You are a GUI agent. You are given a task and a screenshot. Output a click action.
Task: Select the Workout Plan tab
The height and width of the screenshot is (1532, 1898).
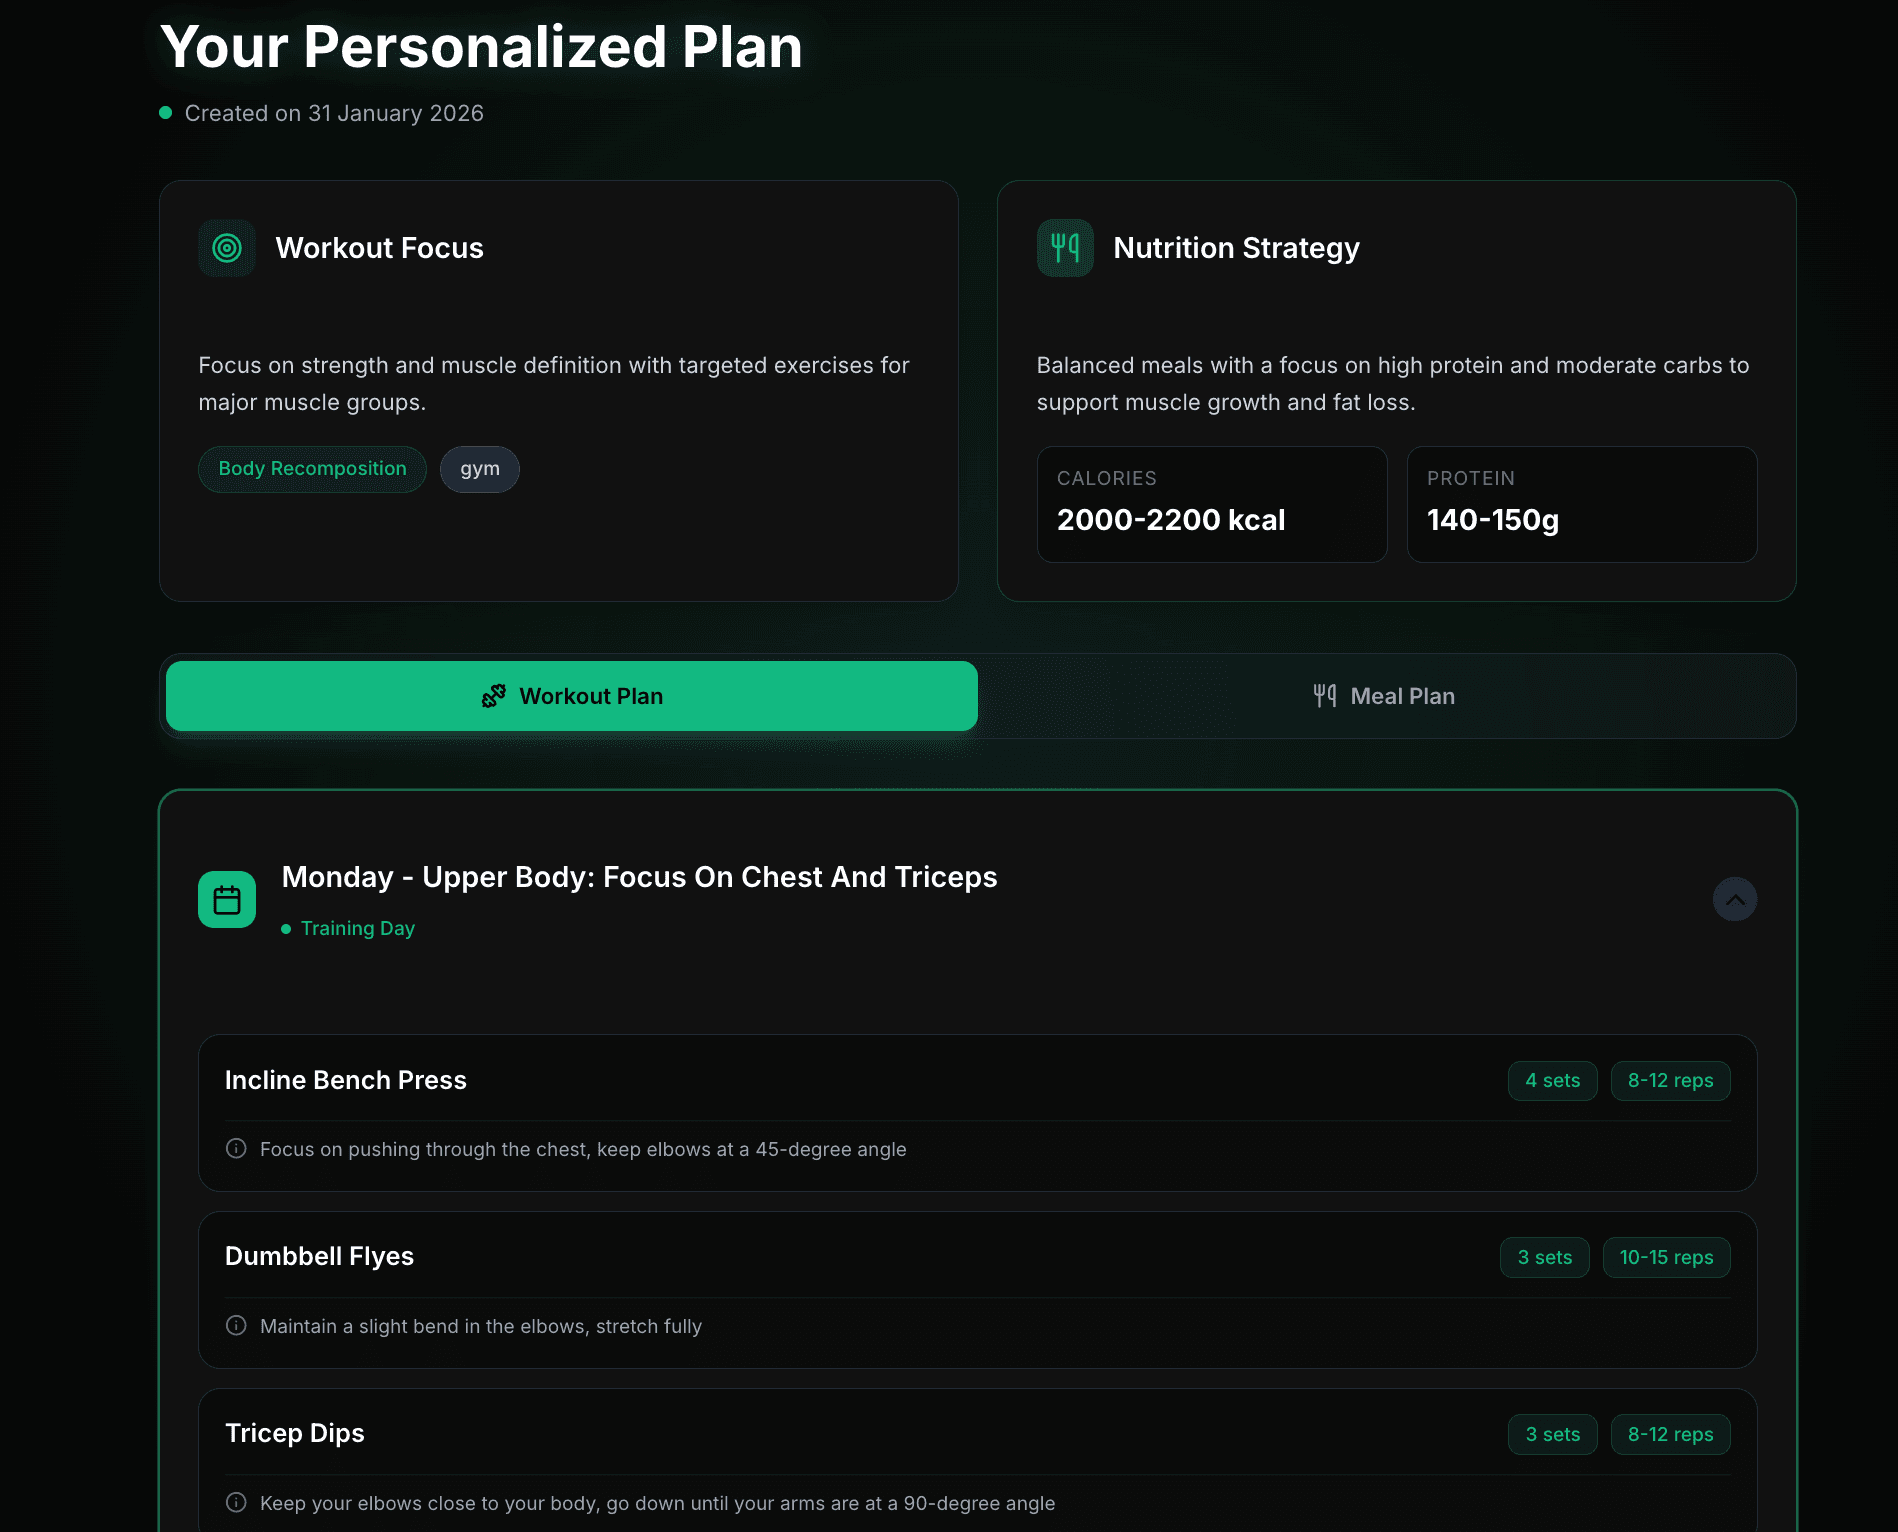coord(572,695)
